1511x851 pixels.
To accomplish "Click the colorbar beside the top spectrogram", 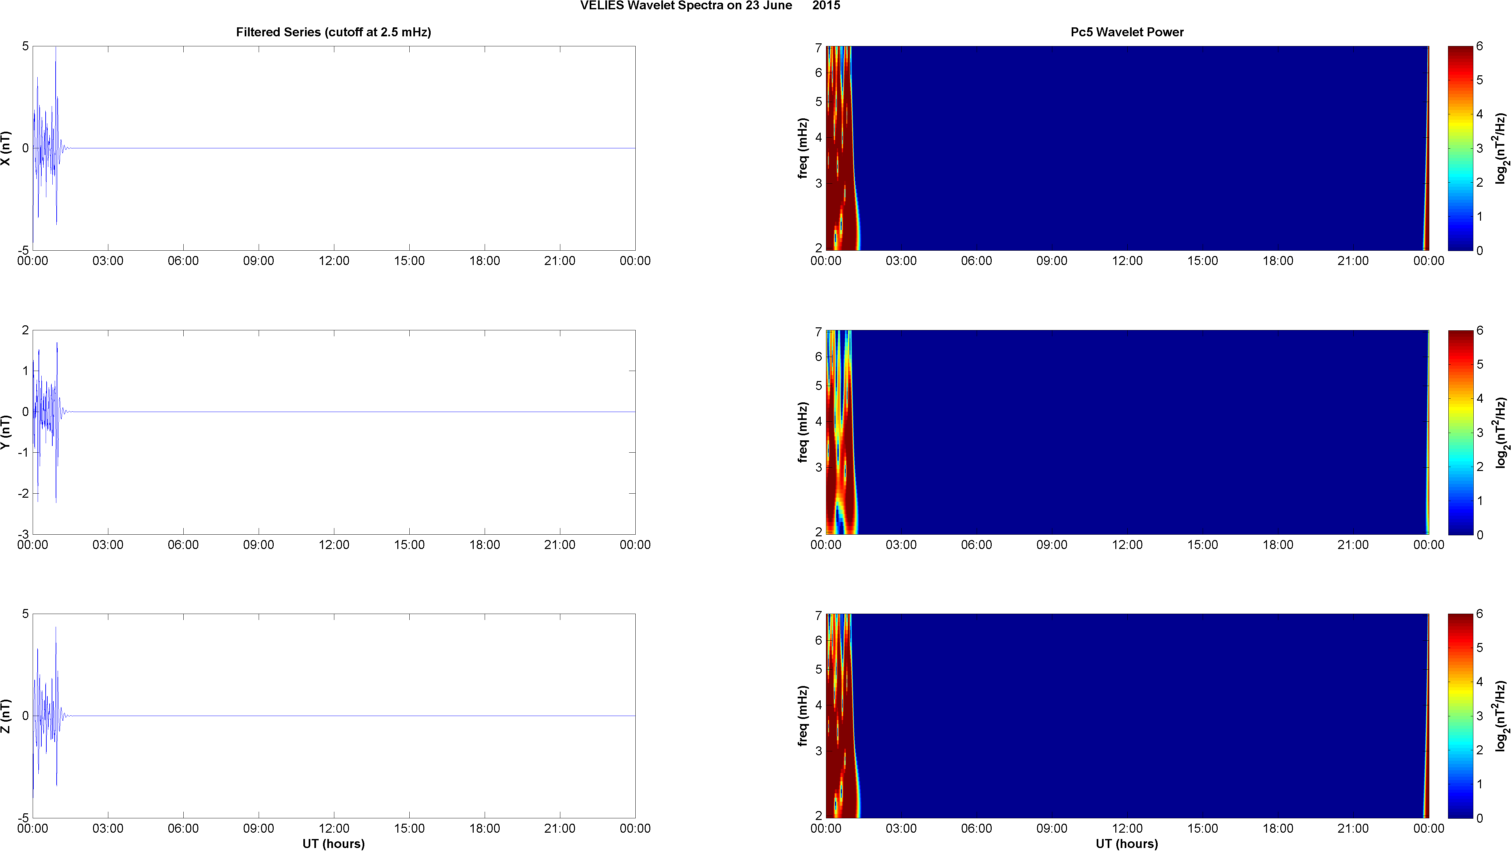I will pos(1460,148).
